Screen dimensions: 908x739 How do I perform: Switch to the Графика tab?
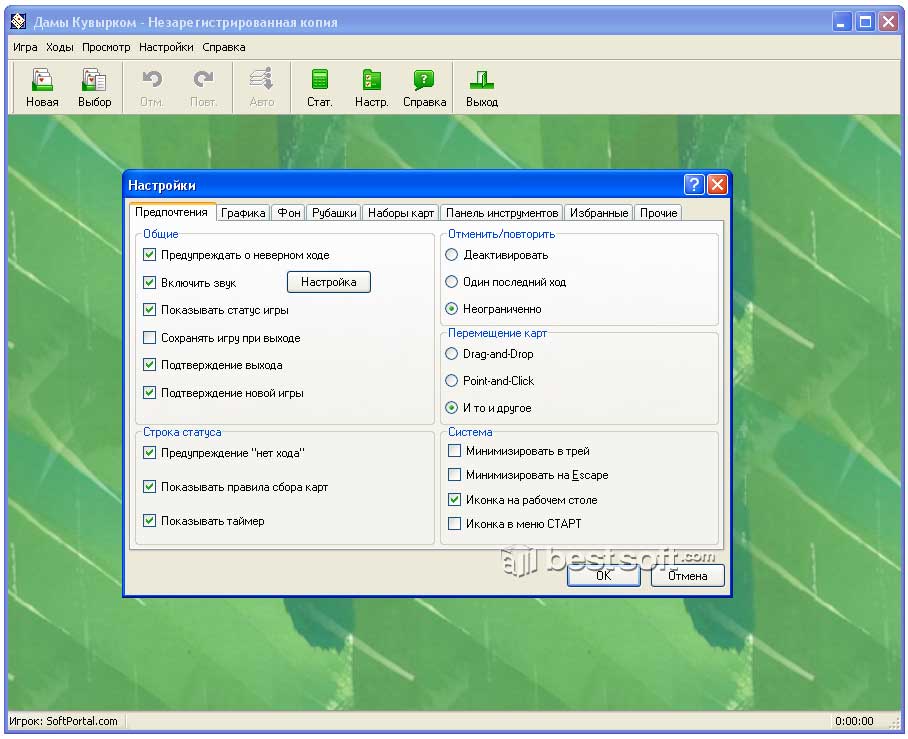(243, 213)
